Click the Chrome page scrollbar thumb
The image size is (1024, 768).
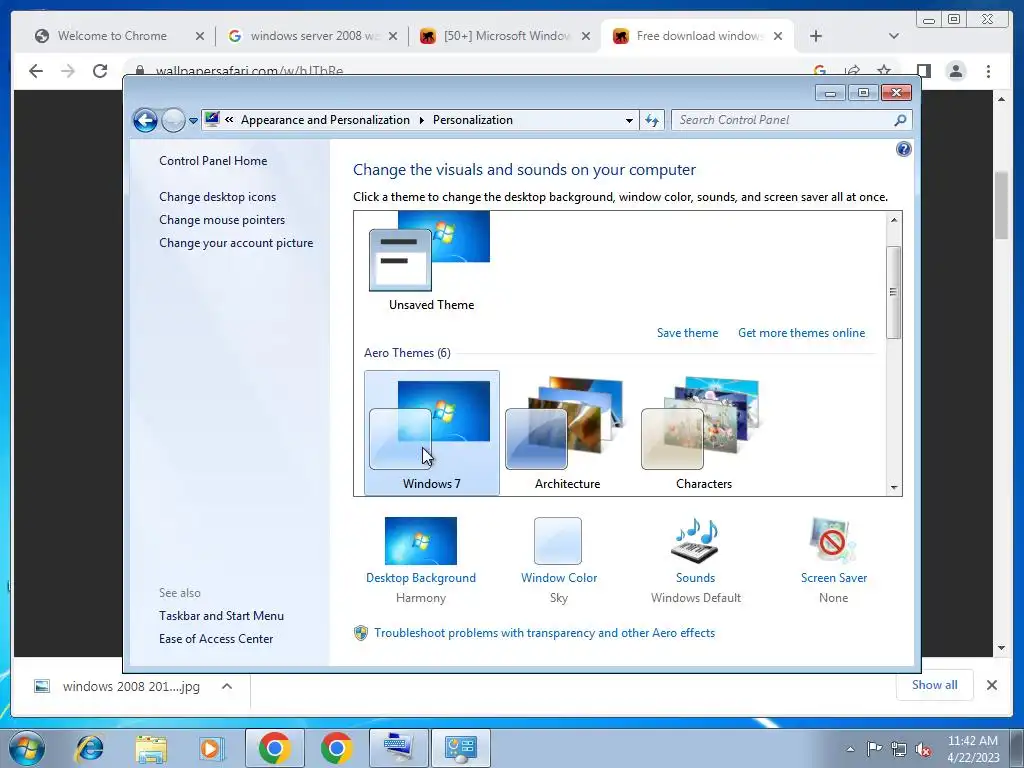coord(1002,206)
